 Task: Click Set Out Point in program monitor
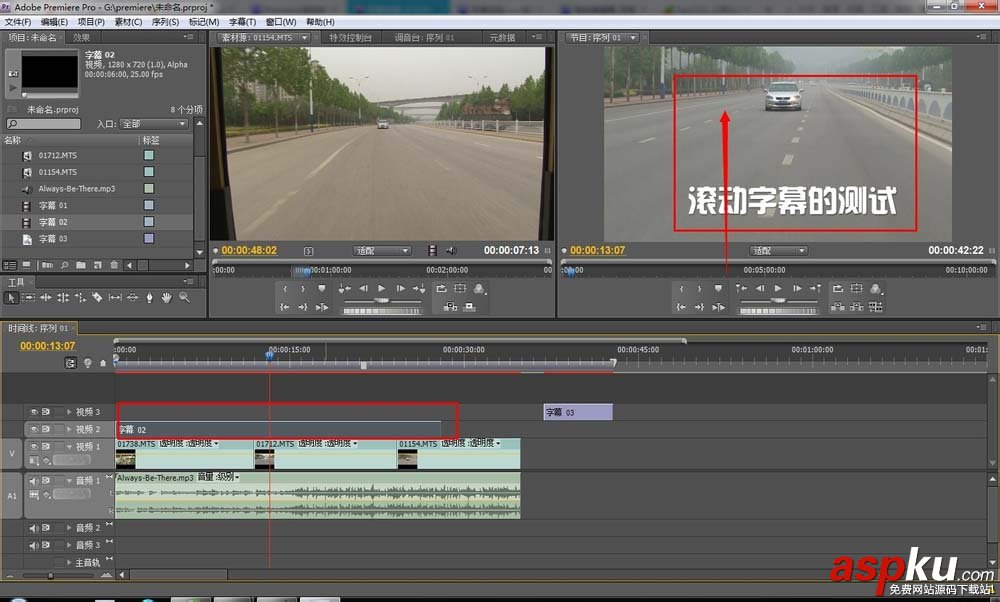(x=700, y=288)
